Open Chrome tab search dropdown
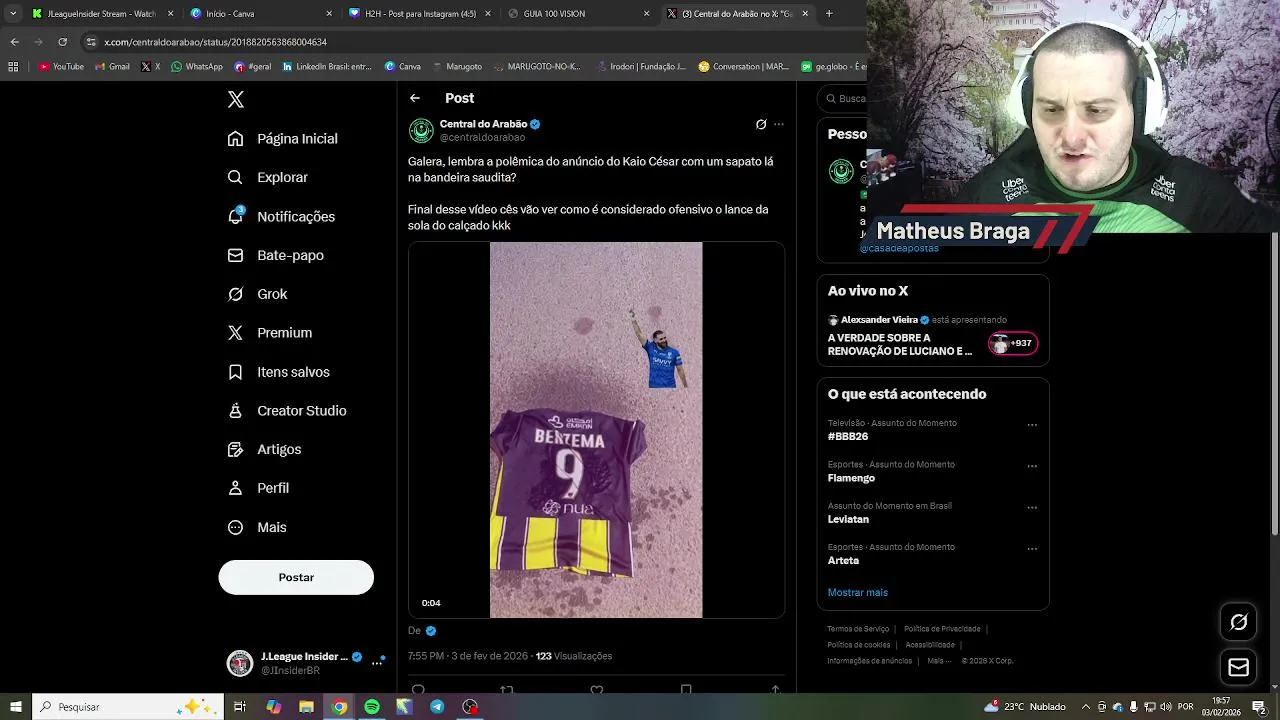The height and width of the screenshot is (720, 1280). point(13,14)
